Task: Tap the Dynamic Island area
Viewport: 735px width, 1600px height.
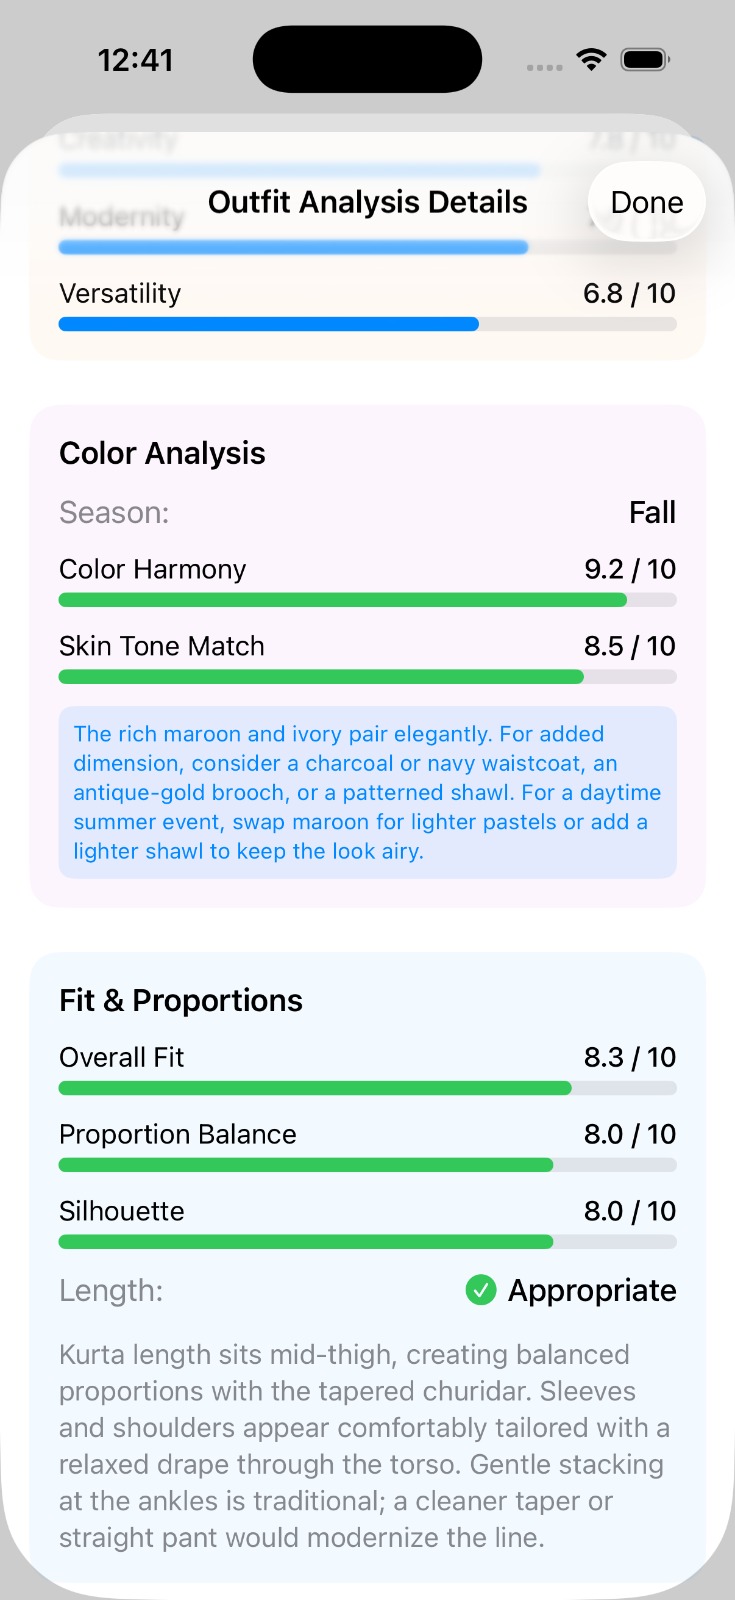Action: click(x=367, y=59)
